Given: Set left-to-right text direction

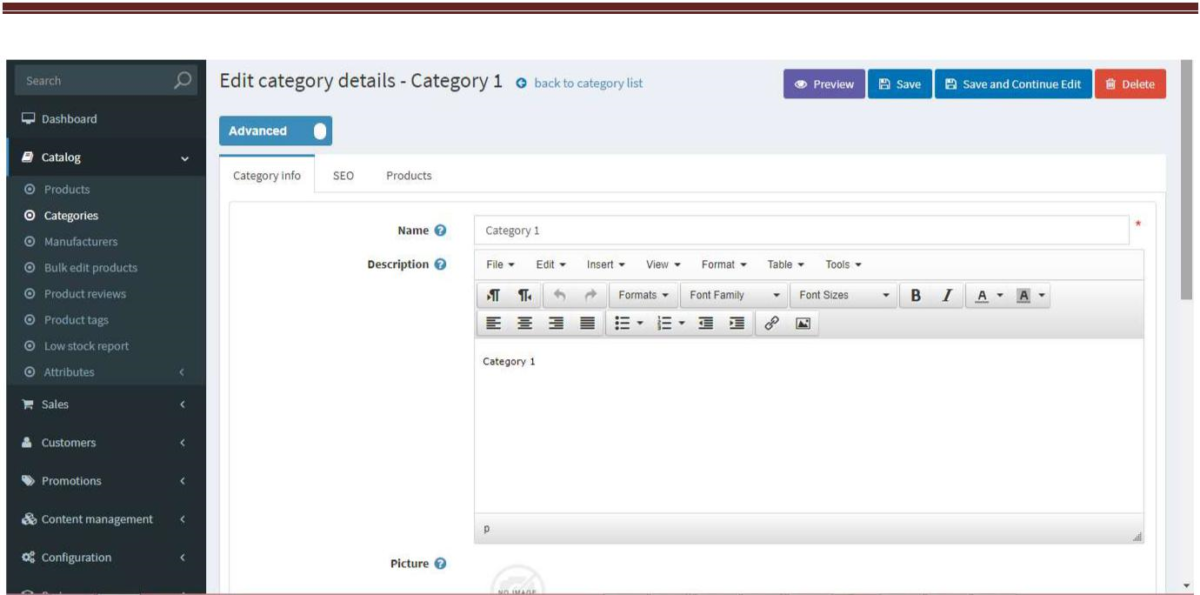Looking at the screenshot, I should click(494, 295).
